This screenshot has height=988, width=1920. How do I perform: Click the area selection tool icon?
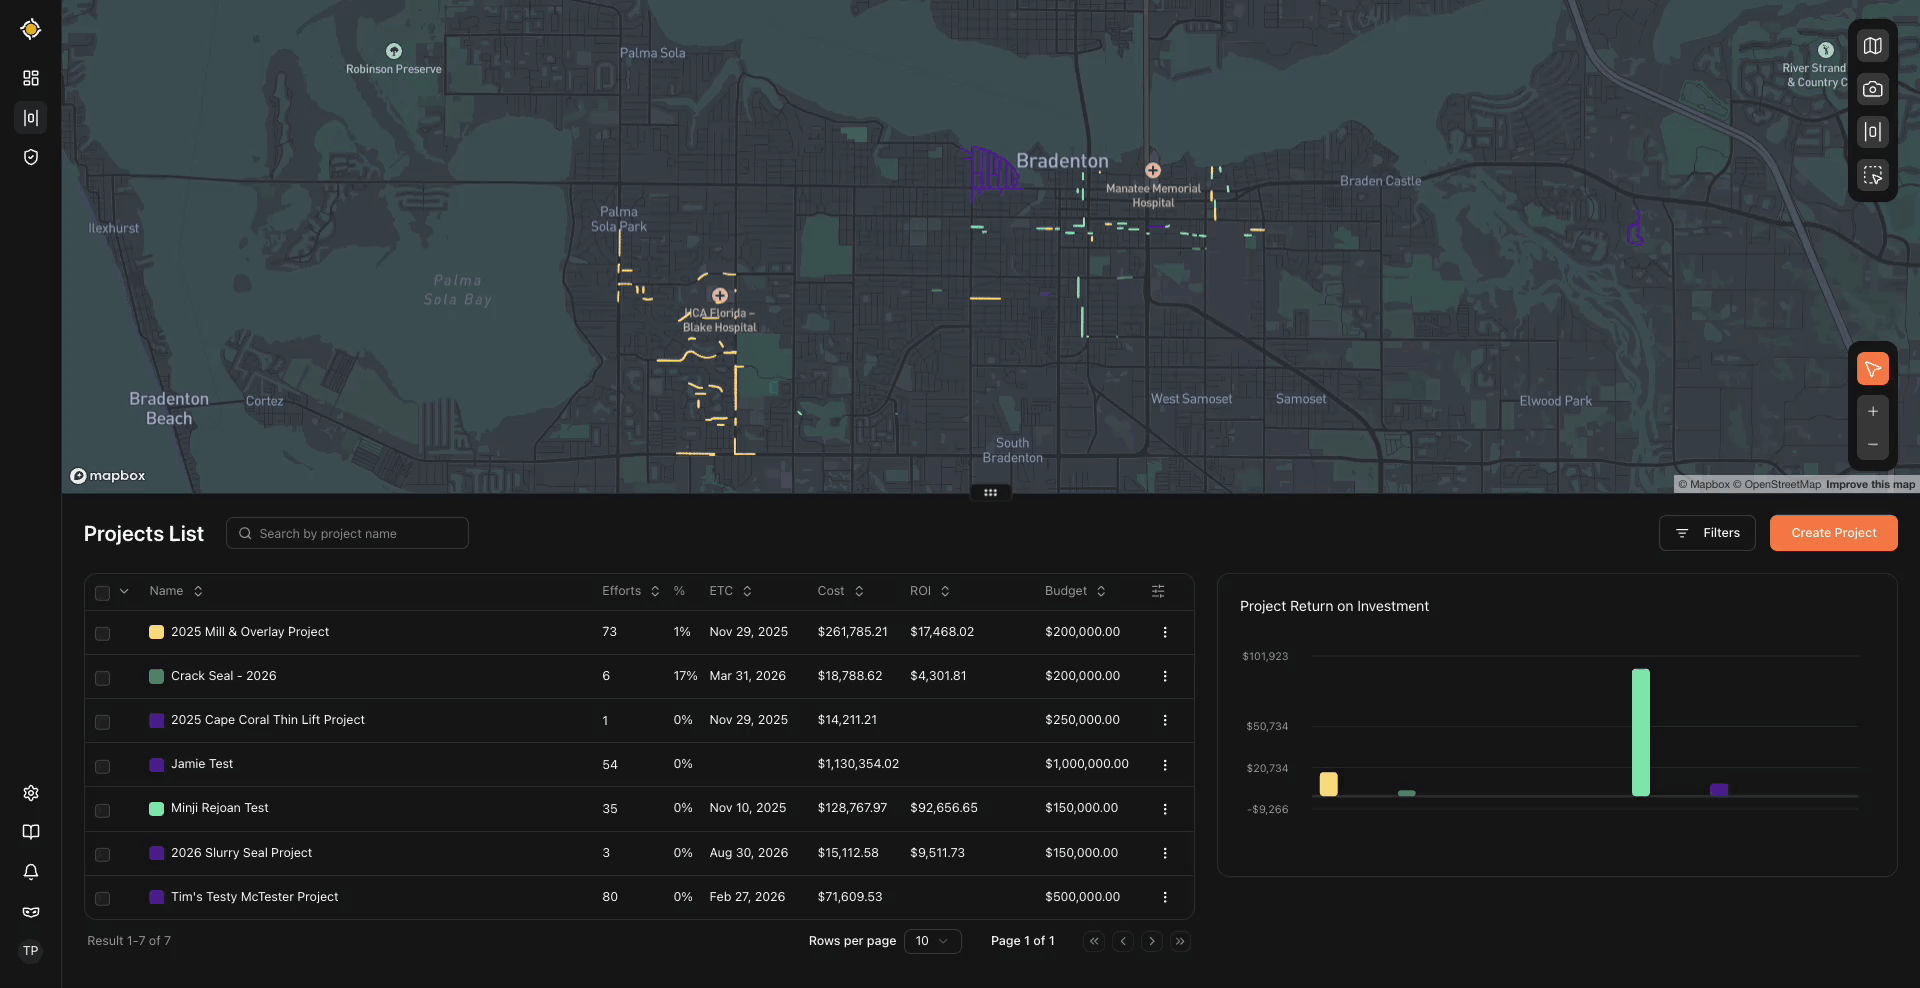1872,175
